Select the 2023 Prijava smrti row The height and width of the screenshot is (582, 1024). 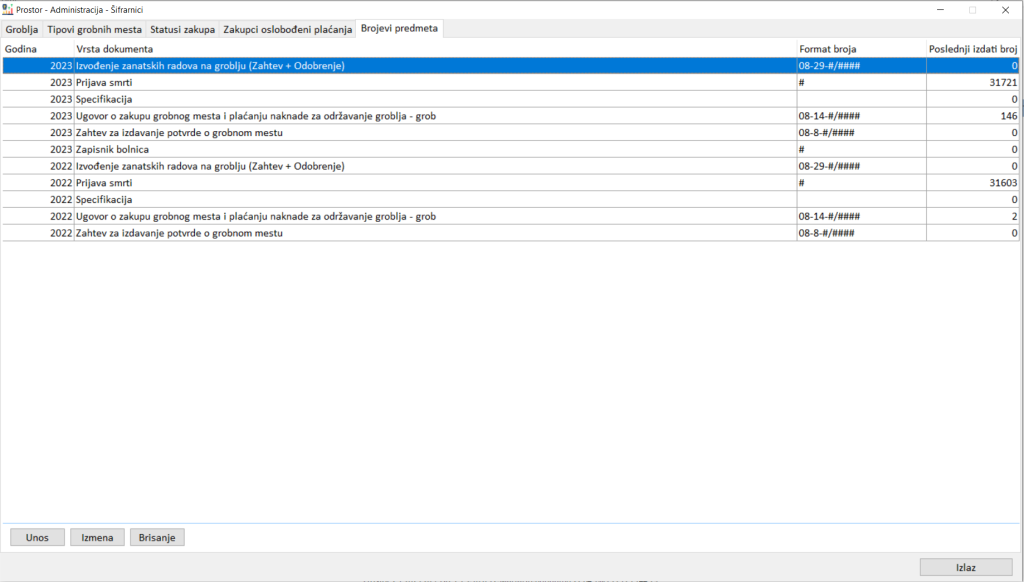click(400, 83)
